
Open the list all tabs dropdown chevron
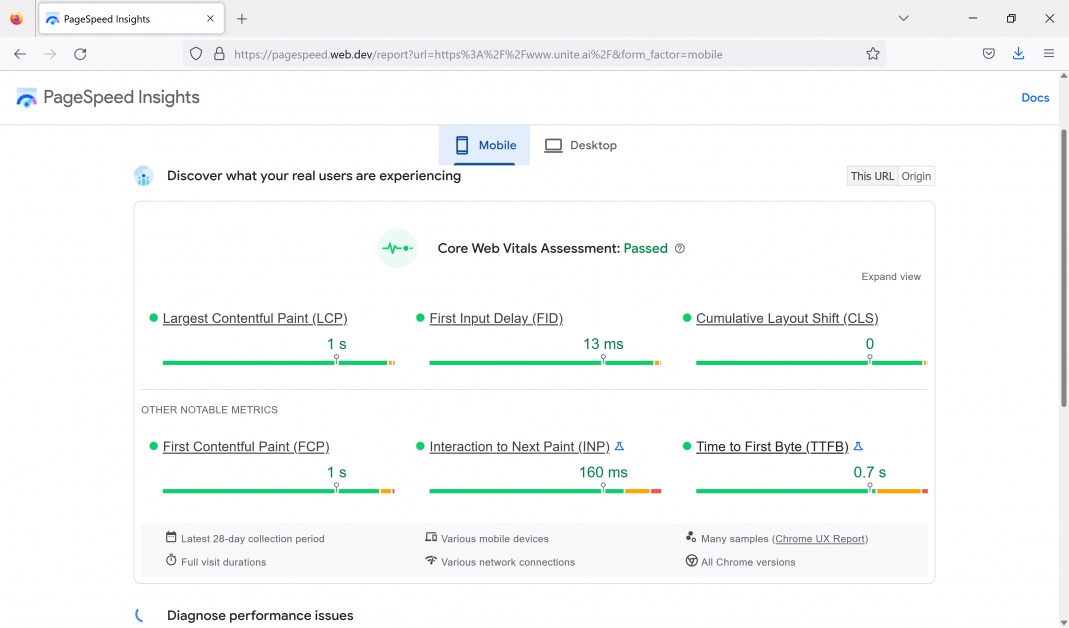pyautogui.click(x=903, y=19)
